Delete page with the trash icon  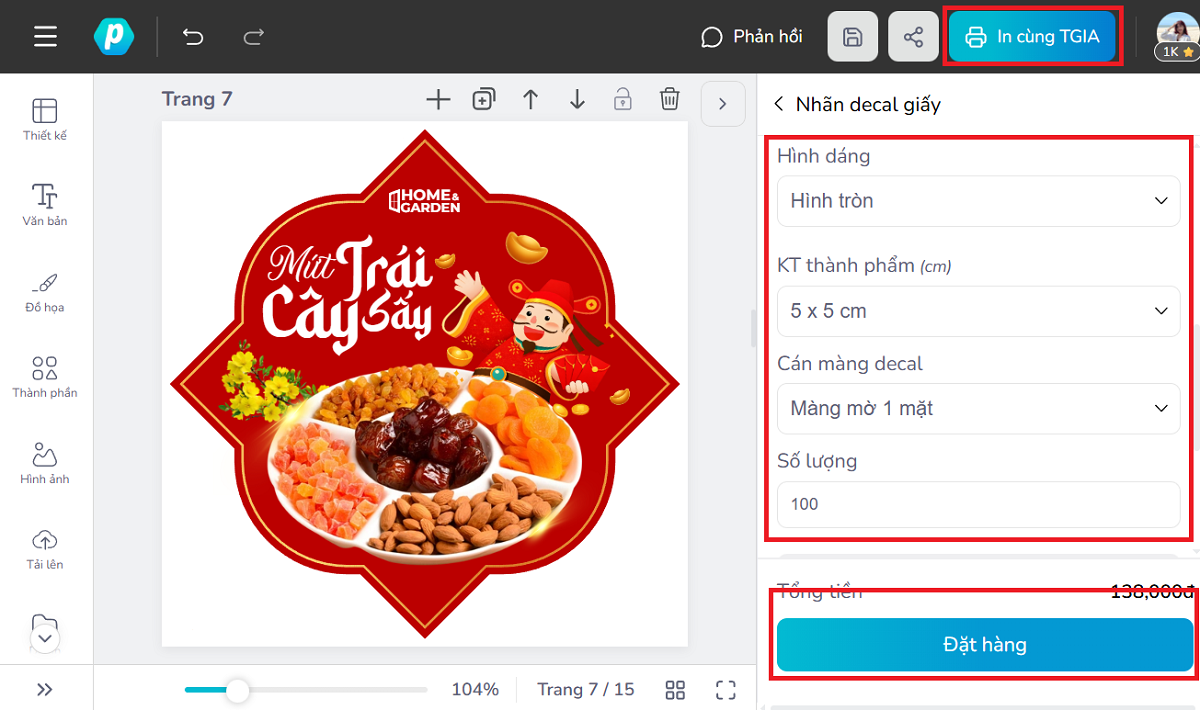[669, 99]
